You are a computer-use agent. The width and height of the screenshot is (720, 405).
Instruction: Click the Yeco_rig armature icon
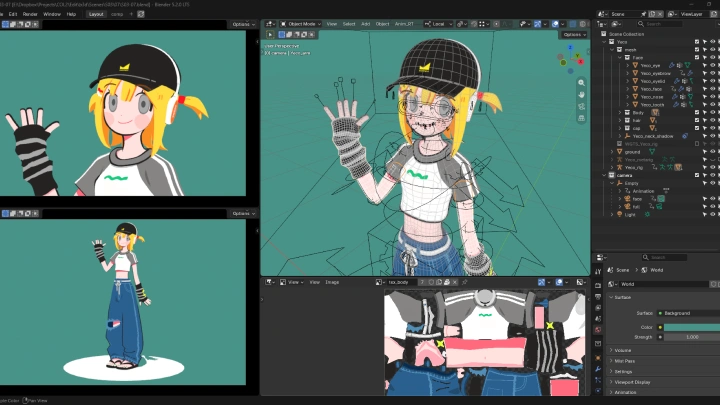619,168
